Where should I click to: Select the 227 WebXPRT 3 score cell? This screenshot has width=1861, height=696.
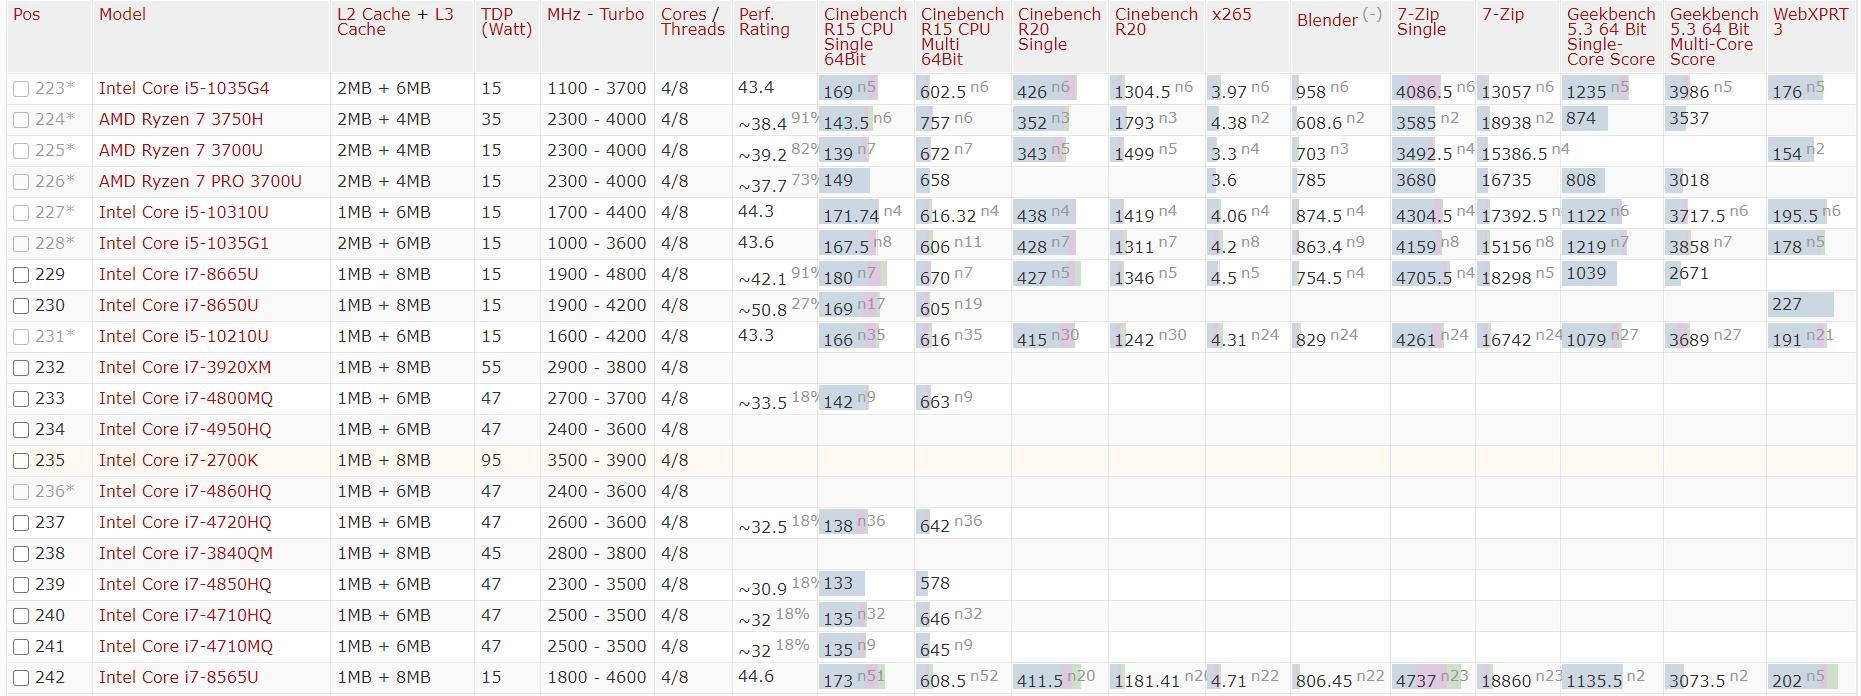[x=1786, y=304]
